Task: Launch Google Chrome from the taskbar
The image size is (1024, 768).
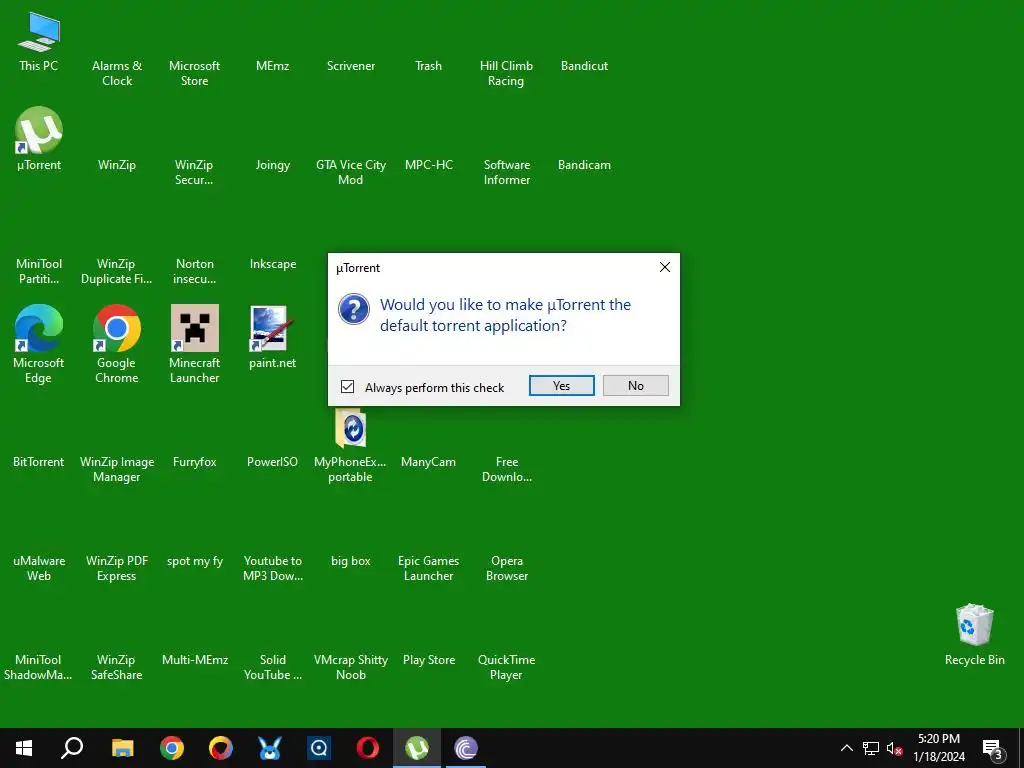Action: point(172,748)
